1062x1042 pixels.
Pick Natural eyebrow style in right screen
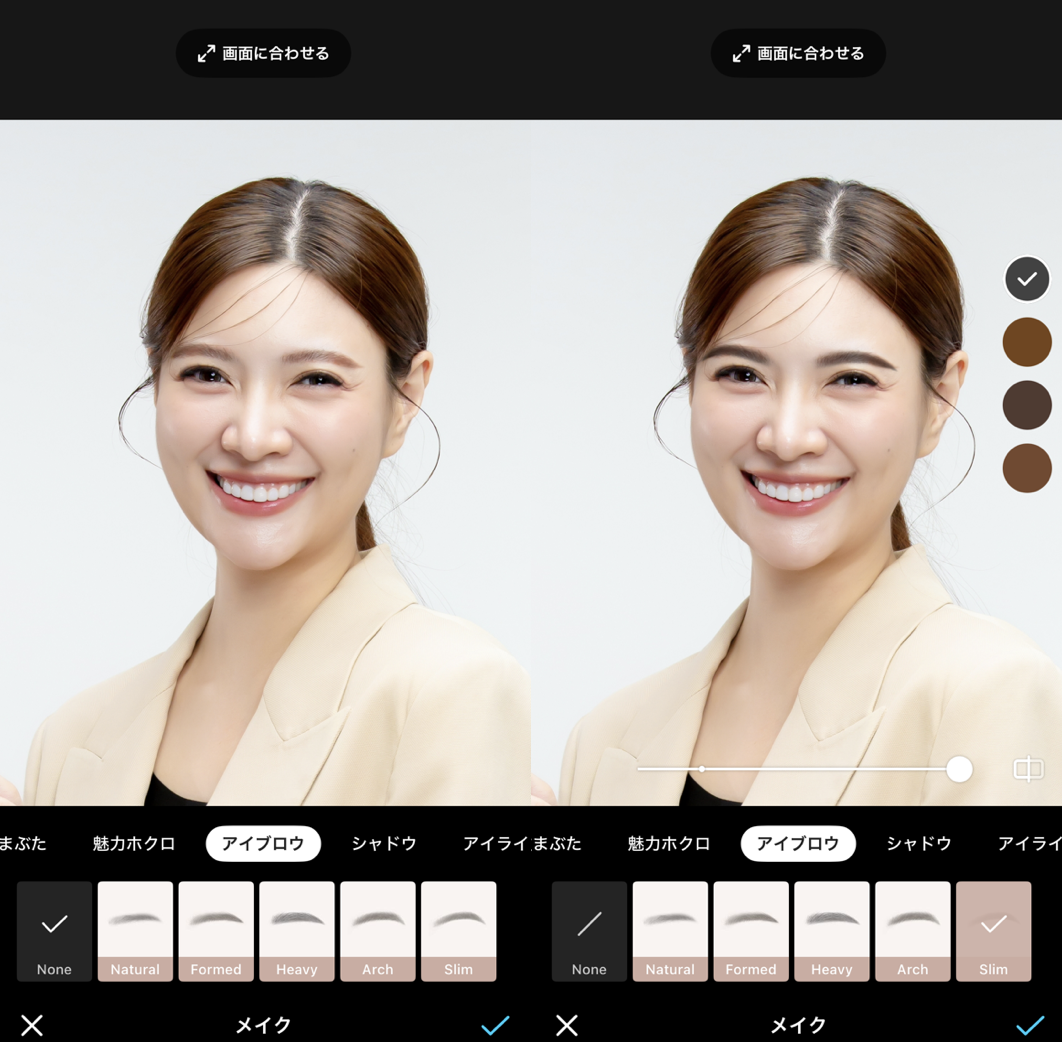pyautogui.click(x=670, y=931)
